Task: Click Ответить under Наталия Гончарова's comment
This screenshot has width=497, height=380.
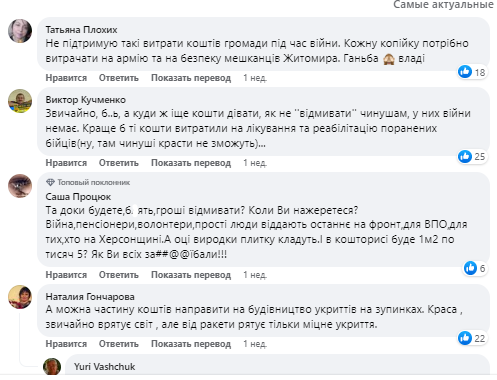Action: click(x=119, y=344)
